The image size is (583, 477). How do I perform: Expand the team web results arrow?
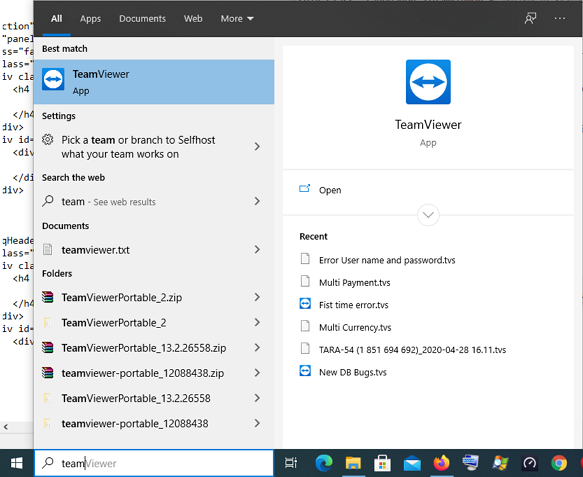click(257, 201)
